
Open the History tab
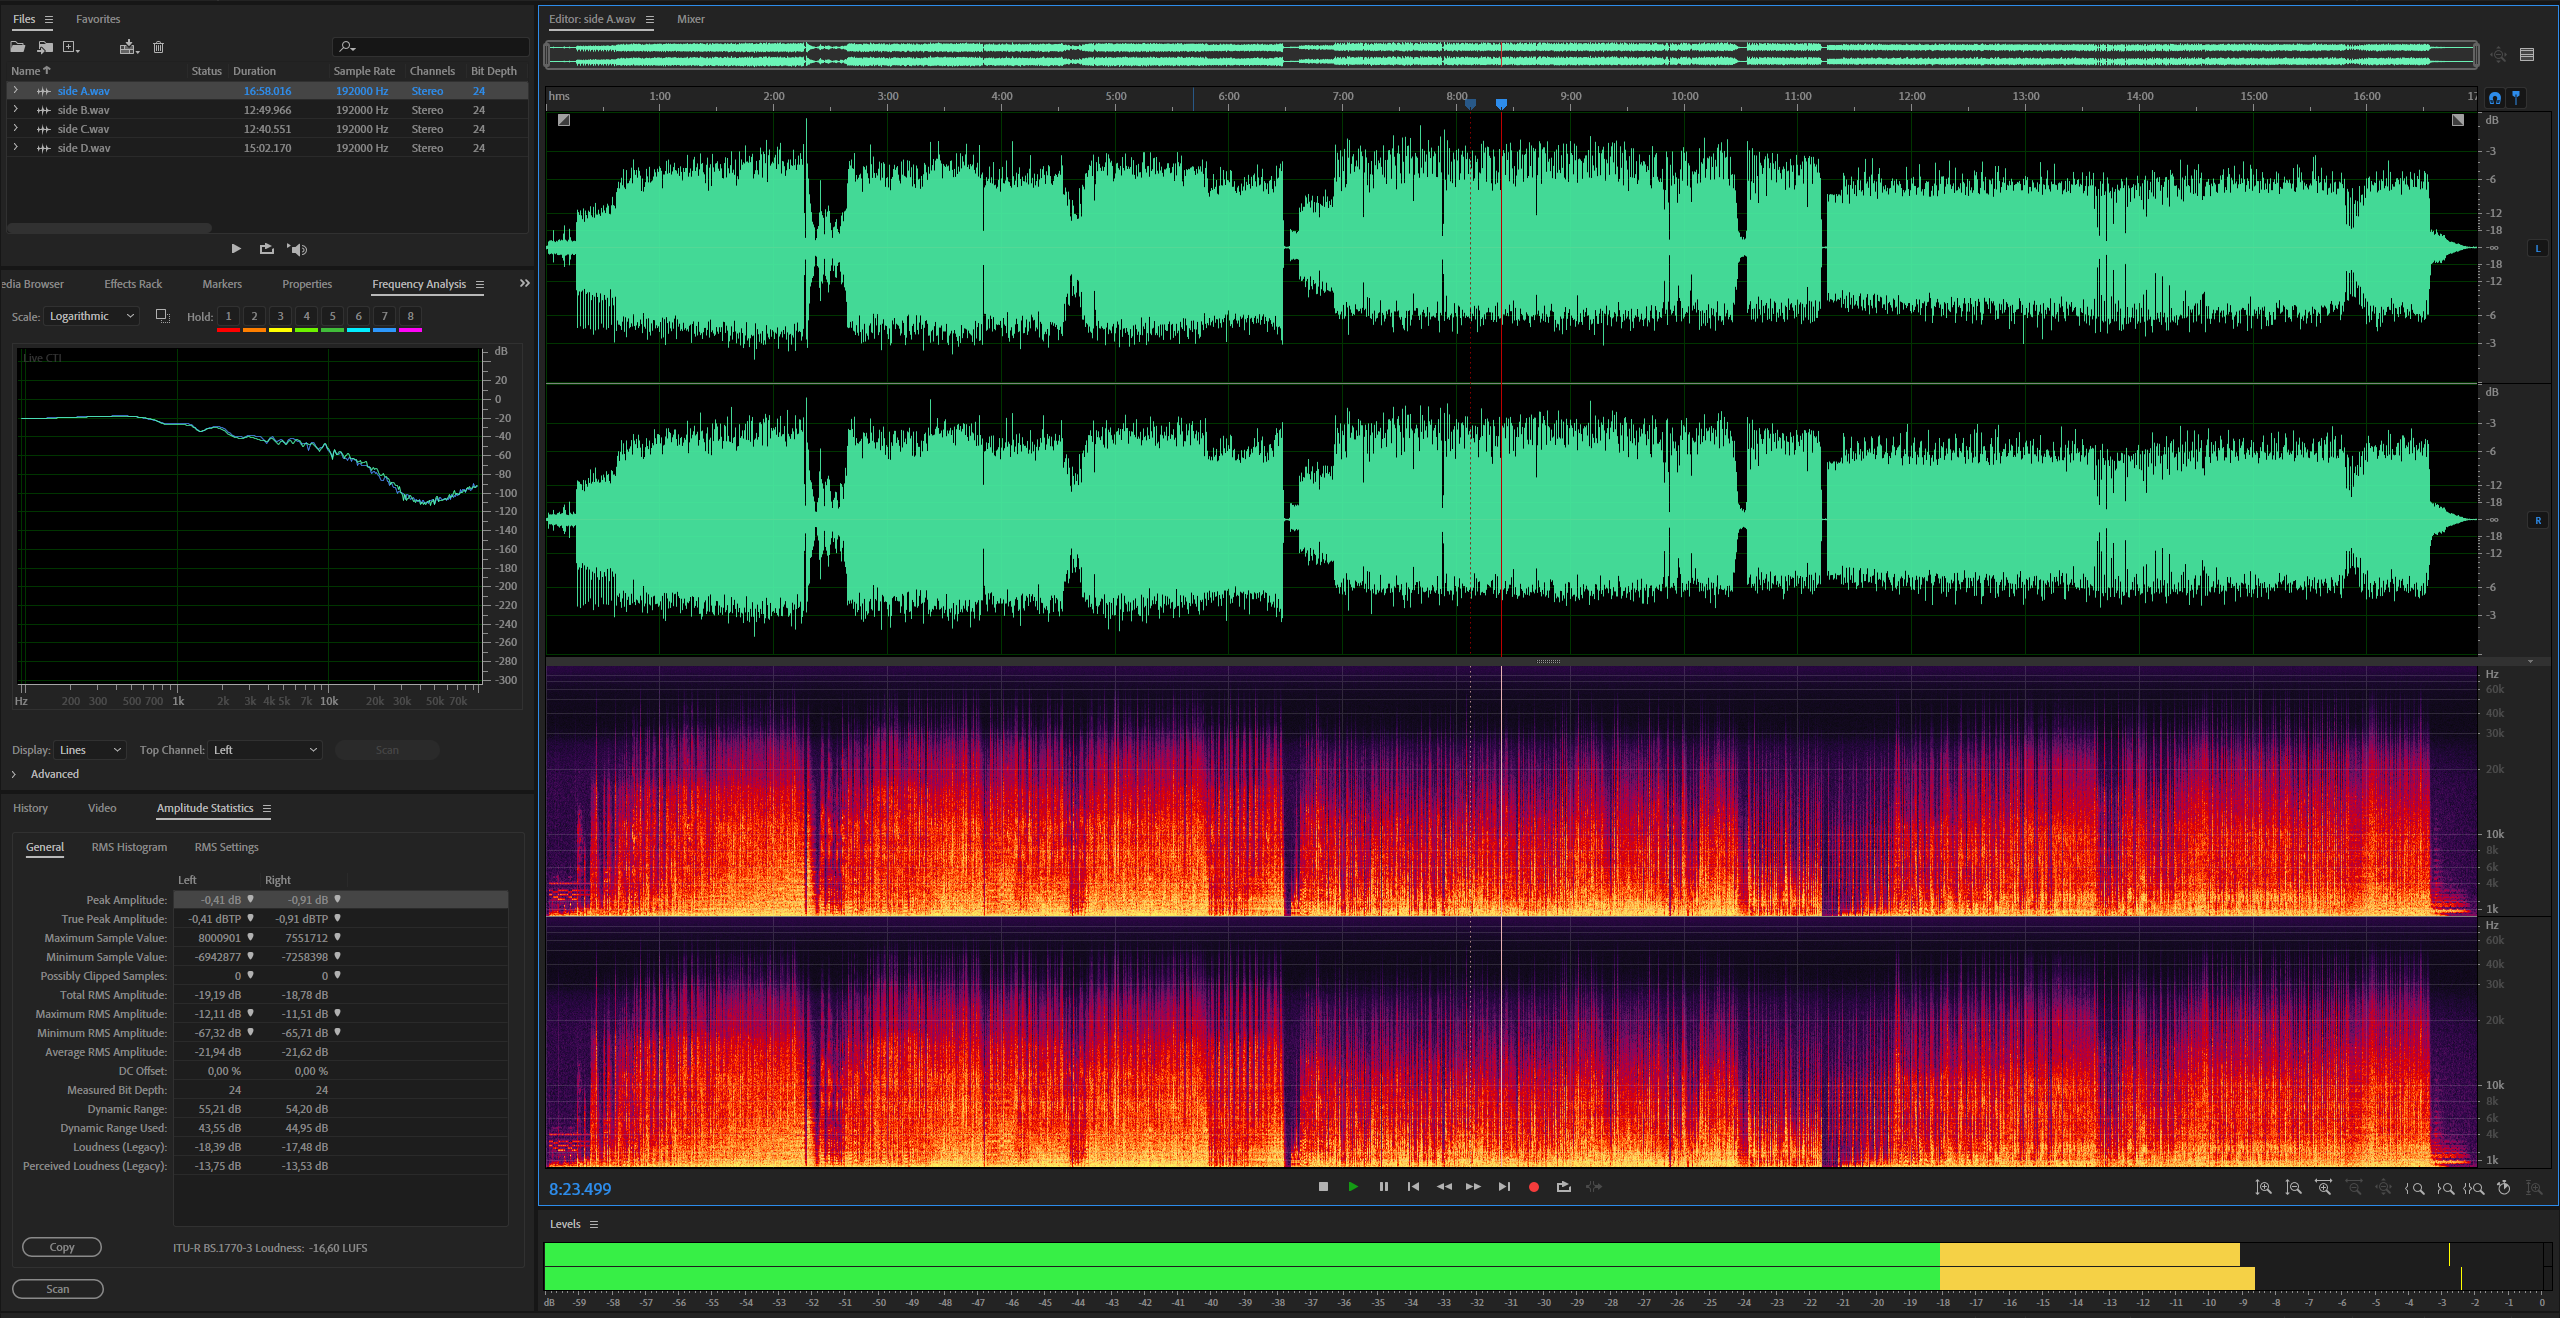tap(30, 808)
